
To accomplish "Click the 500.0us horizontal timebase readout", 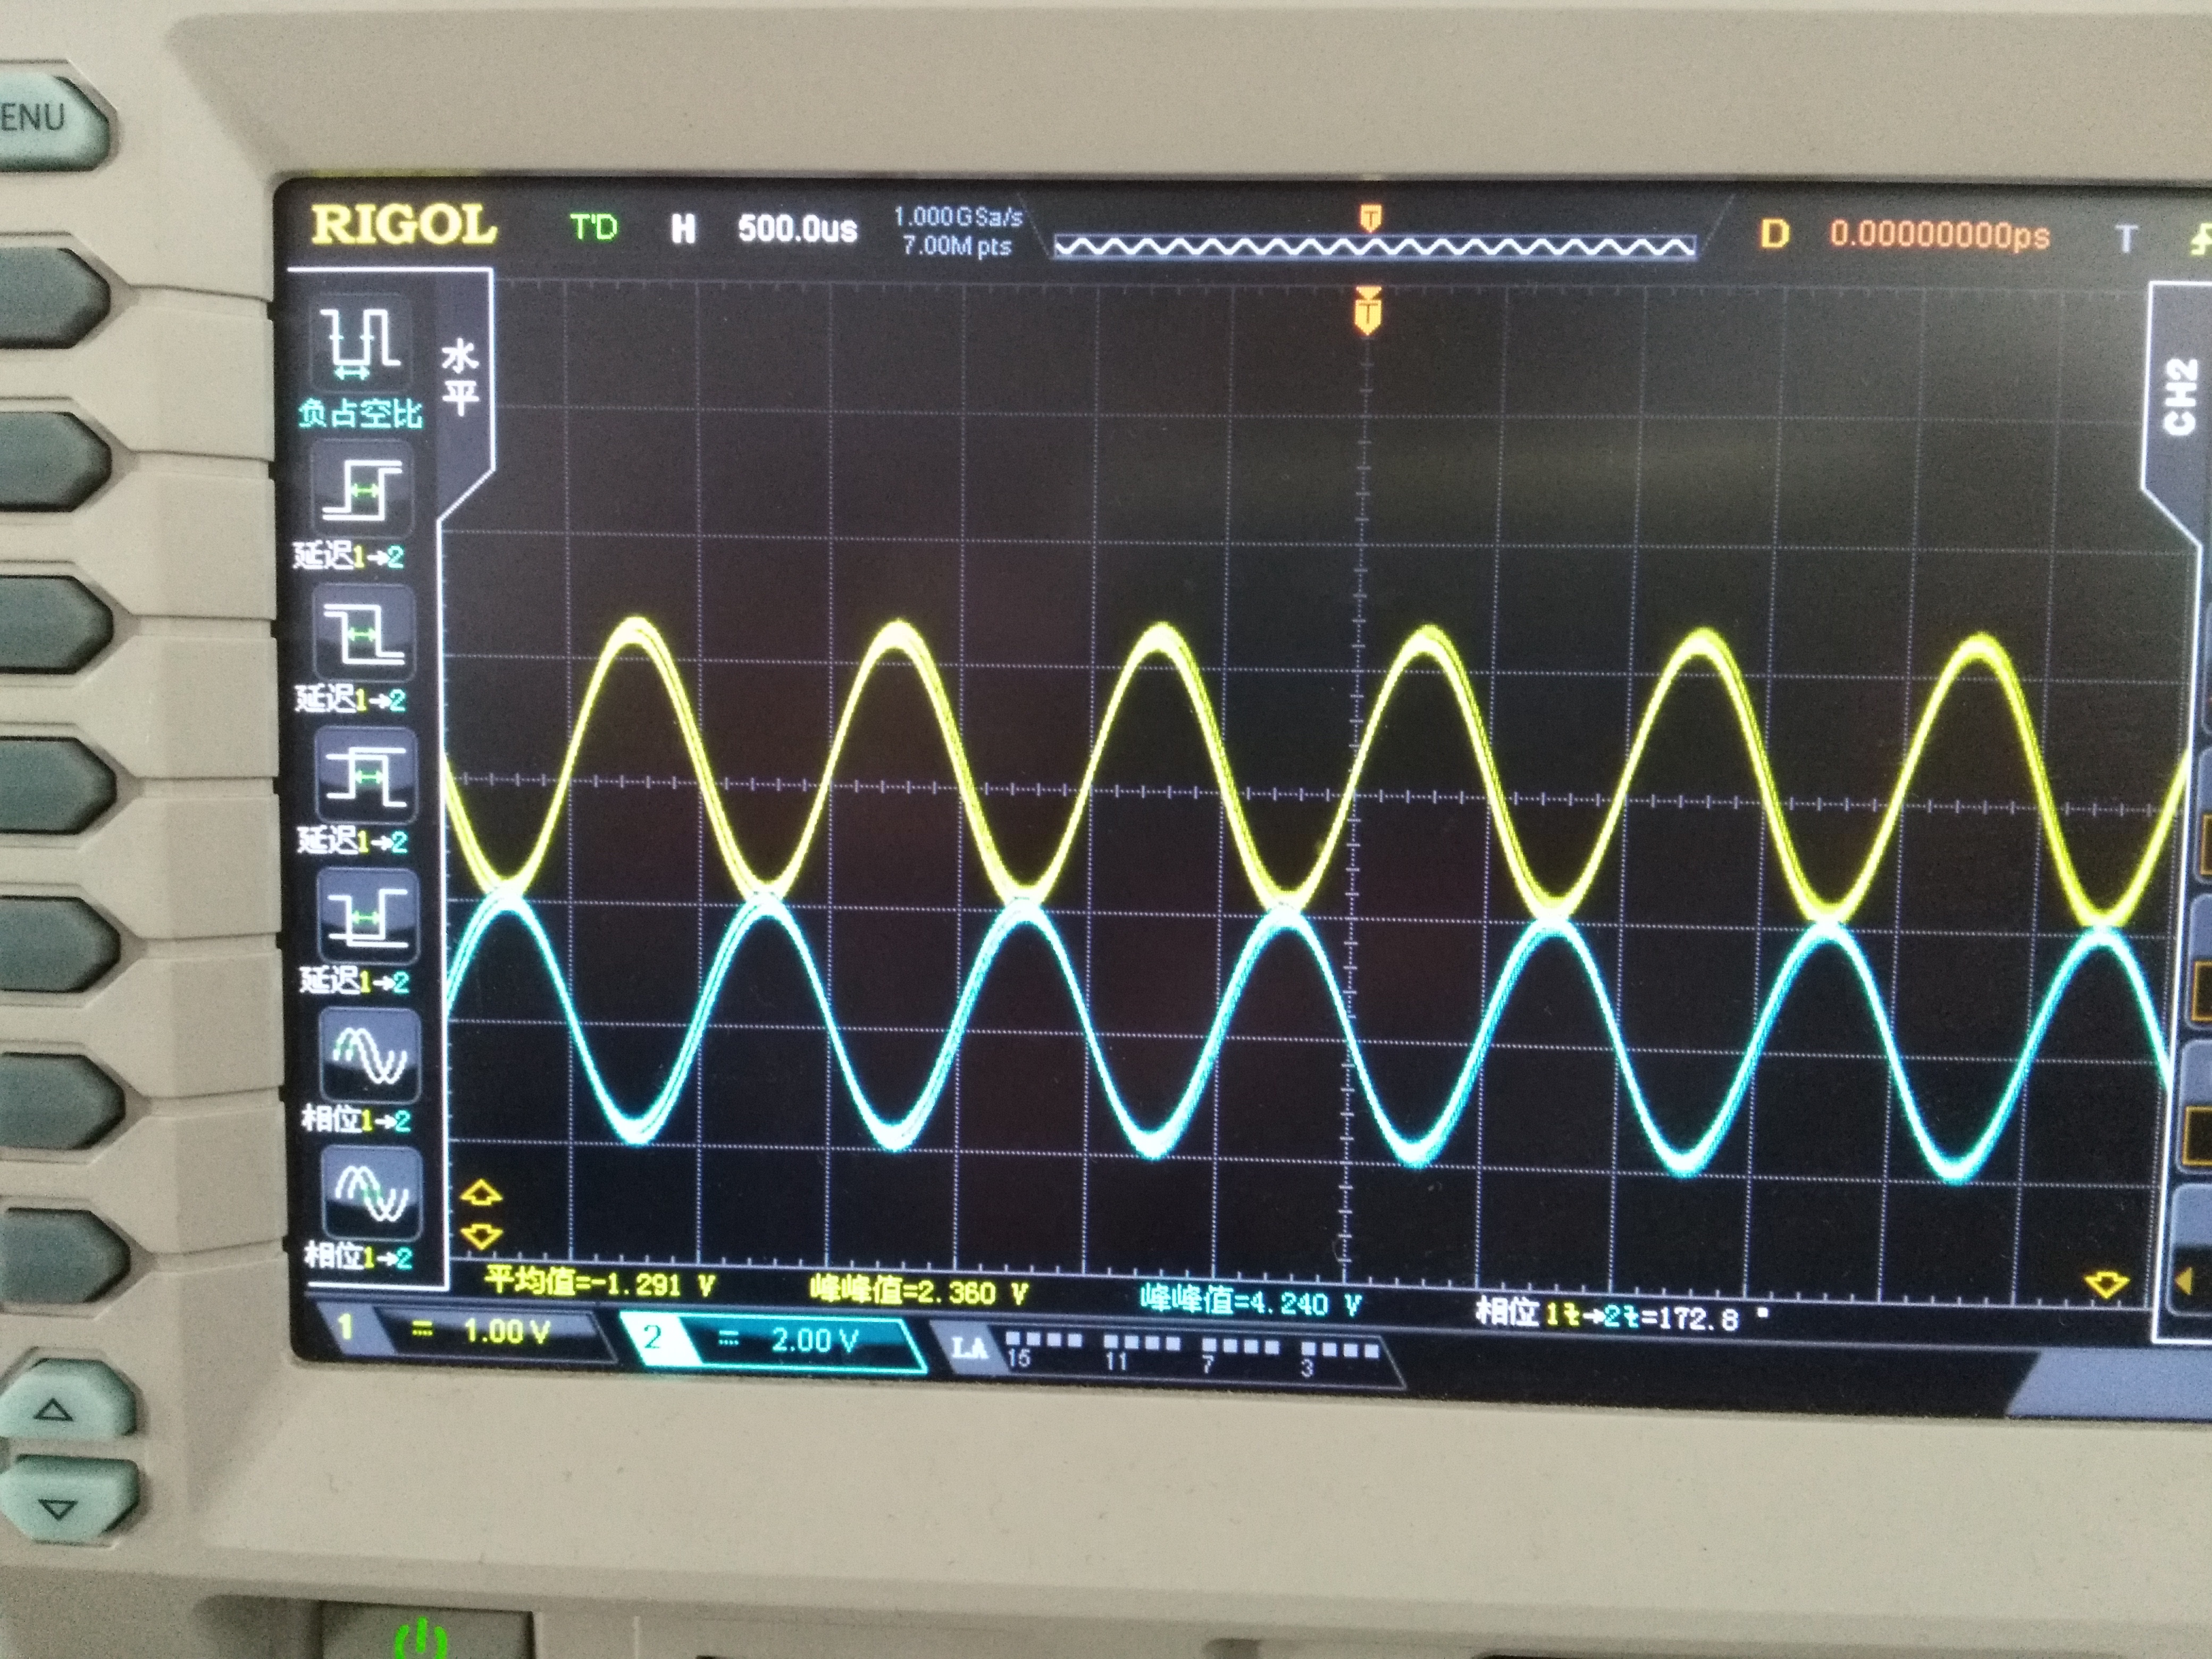I will click(797, 229).
